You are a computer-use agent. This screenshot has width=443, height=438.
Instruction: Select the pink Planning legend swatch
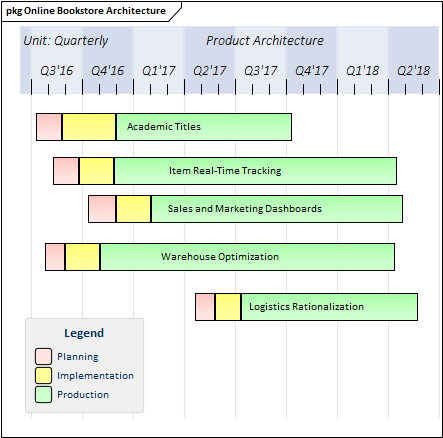click(x=43, y=356)
